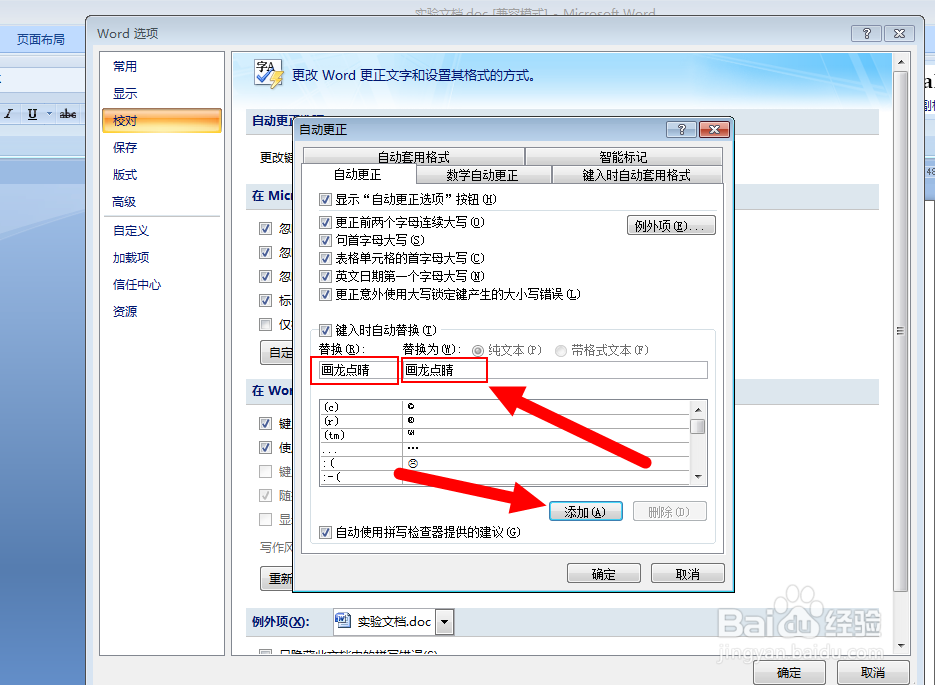The image size is (935, 685).
Task: Select 资源 in the options sidebar
Action: click(125, 311)
